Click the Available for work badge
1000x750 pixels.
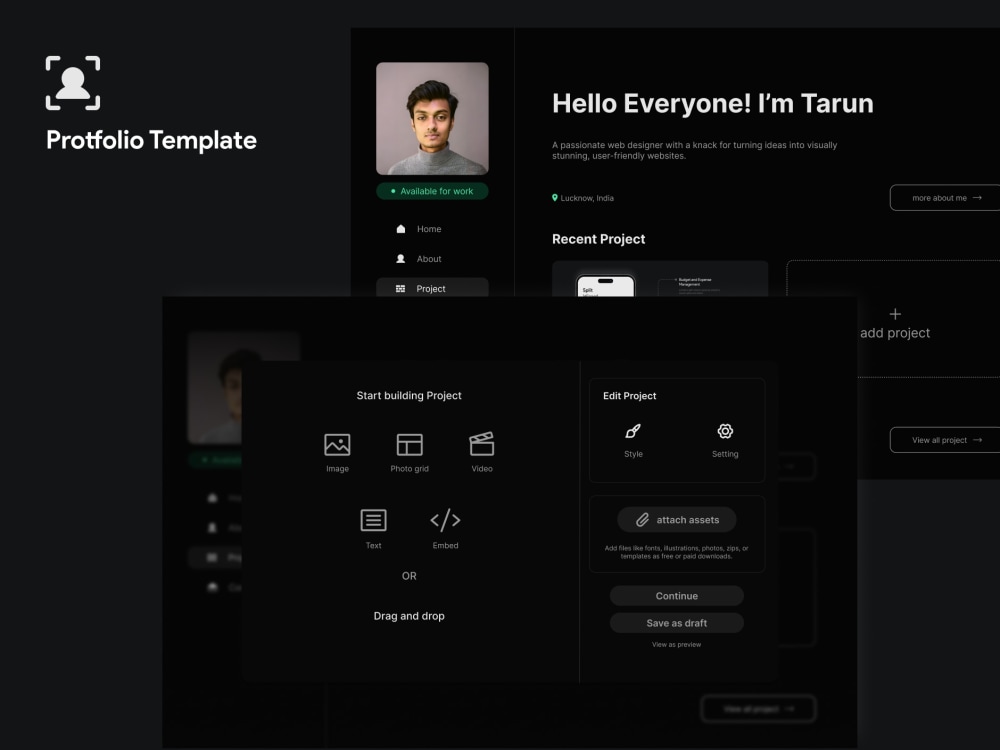point(432,191)
